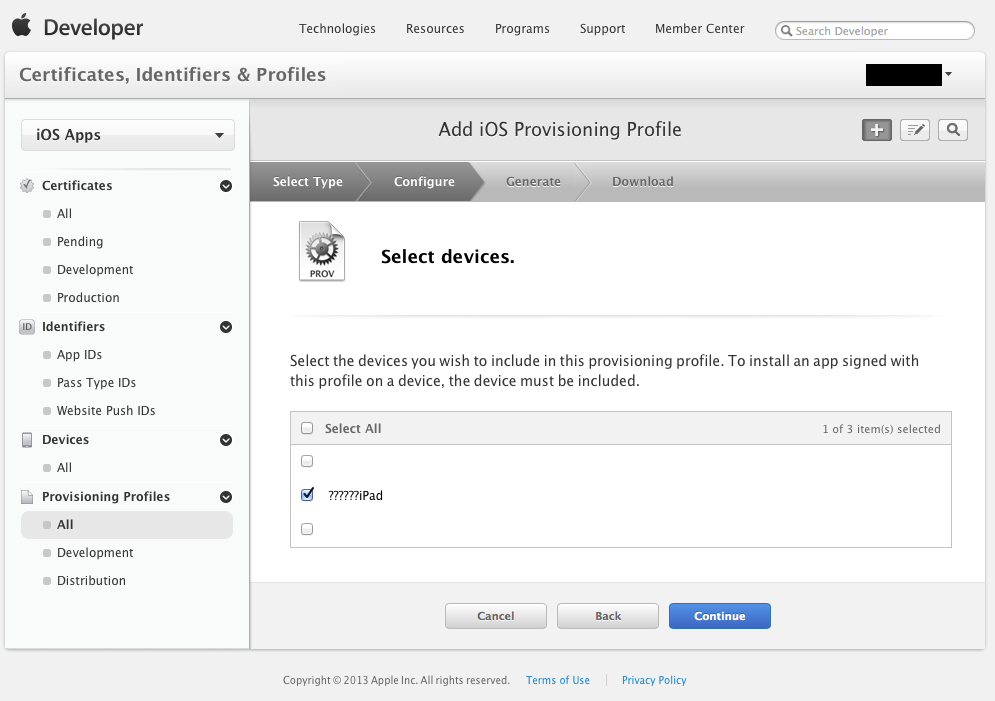Click the Provisioning Profiles section heading
The height and width of the screenshot is (701, 995).
tap(106, 497)
